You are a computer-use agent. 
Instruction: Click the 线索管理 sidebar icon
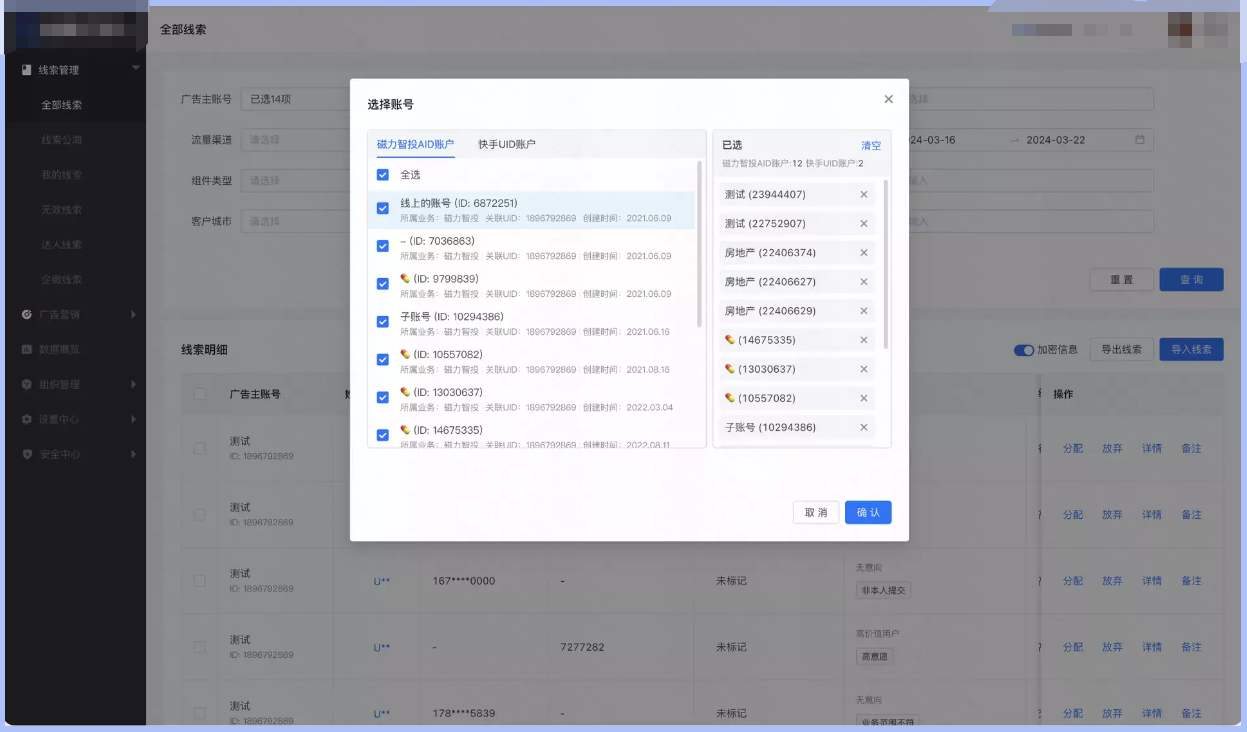click(24, 70)
